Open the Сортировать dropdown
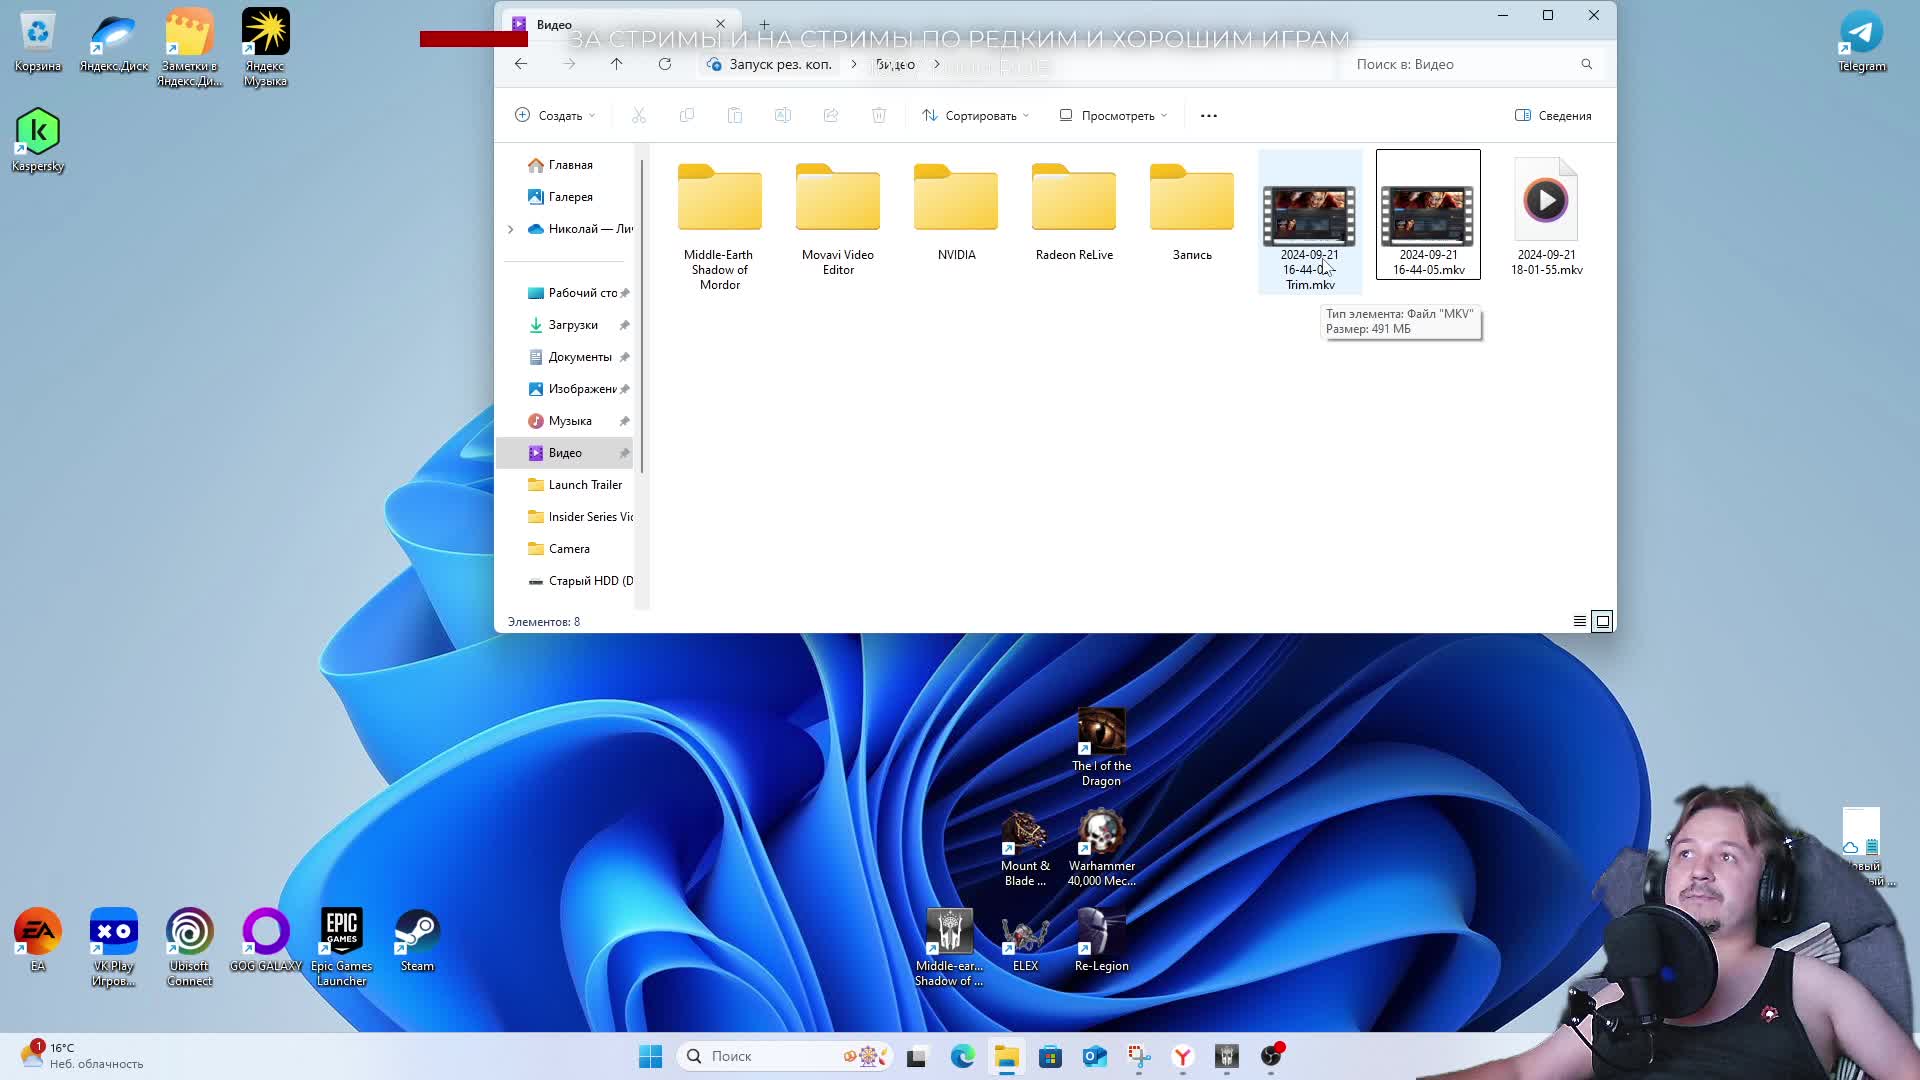Image resolution: width=1920 pixels, height=1080 pixels. click(x=975, y=116)
